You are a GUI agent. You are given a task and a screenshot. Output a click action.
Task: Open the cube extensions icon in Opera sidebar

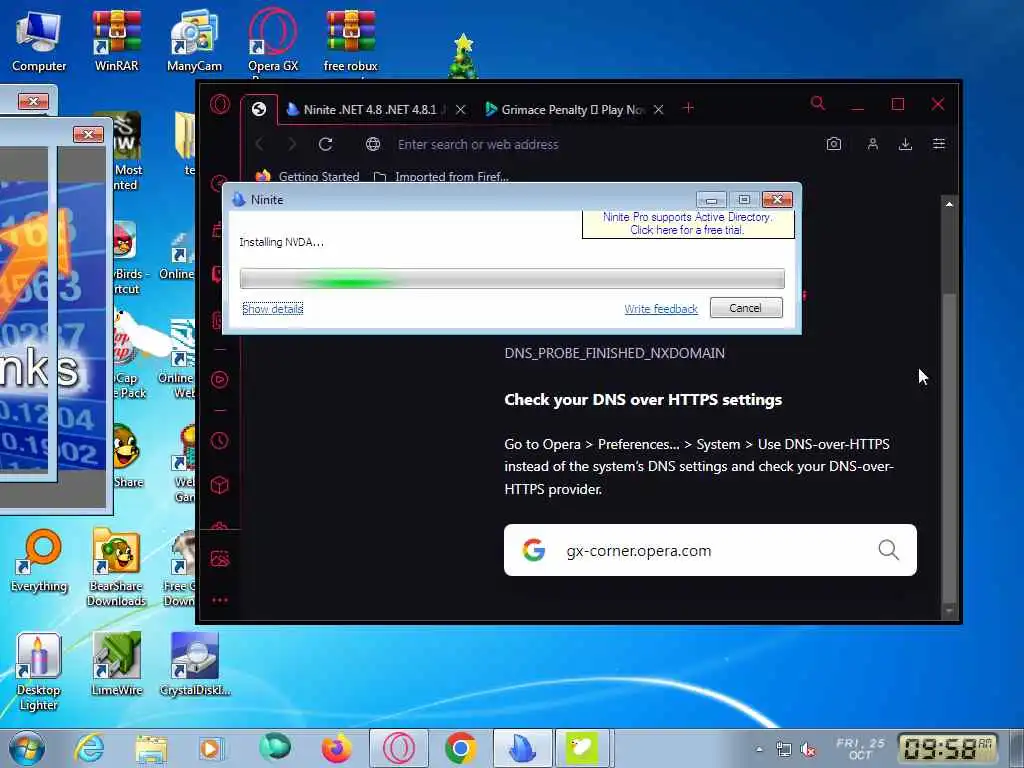click(220, 485)
